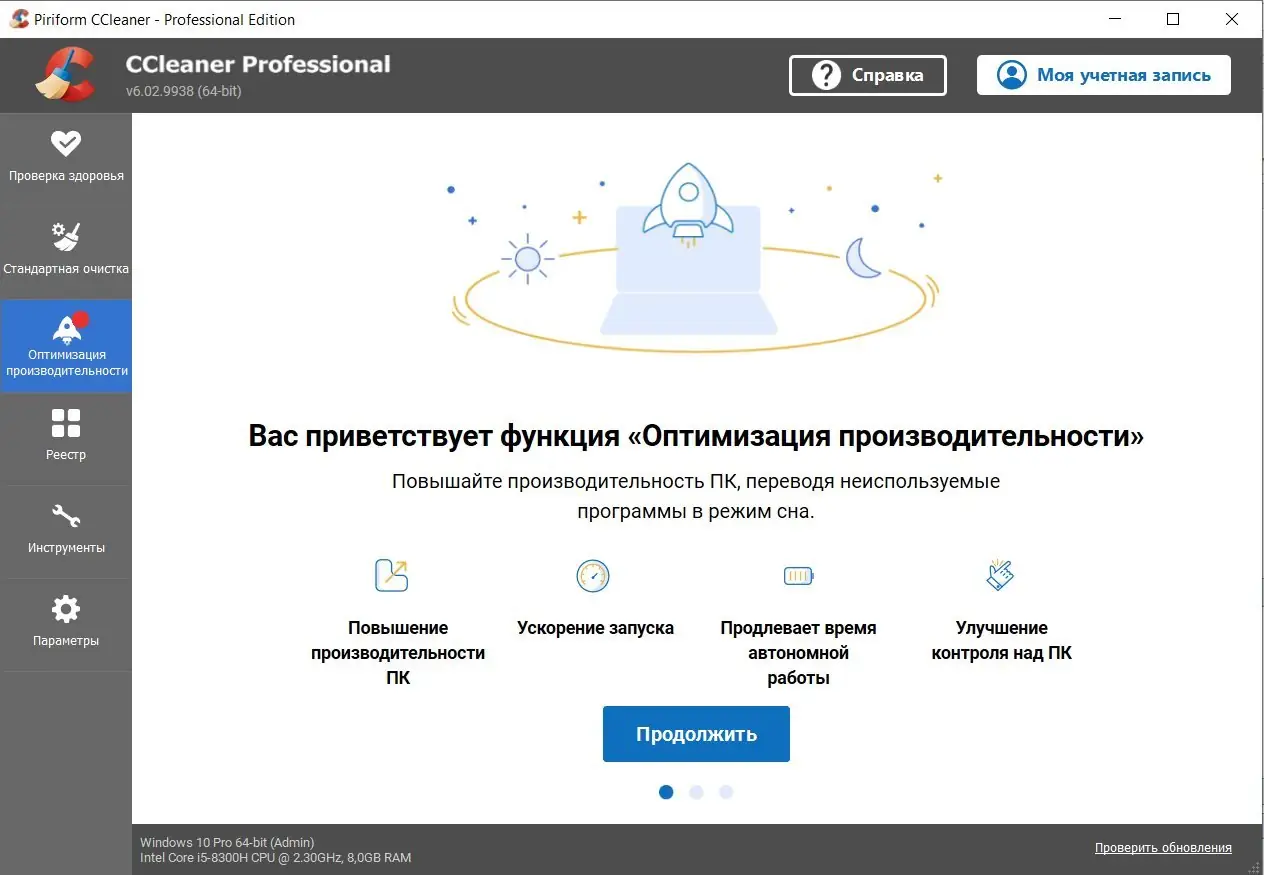Click the Повышение производительности ПК feature icon
This screenshot has width=1264, height=875.
tap(391, 575)
